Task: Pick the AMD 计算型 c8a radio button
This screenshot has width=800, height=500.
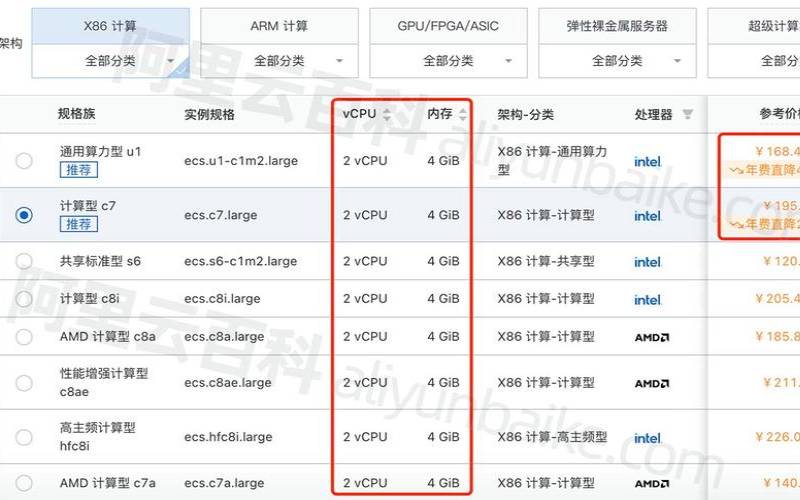Action: (23, 337)
